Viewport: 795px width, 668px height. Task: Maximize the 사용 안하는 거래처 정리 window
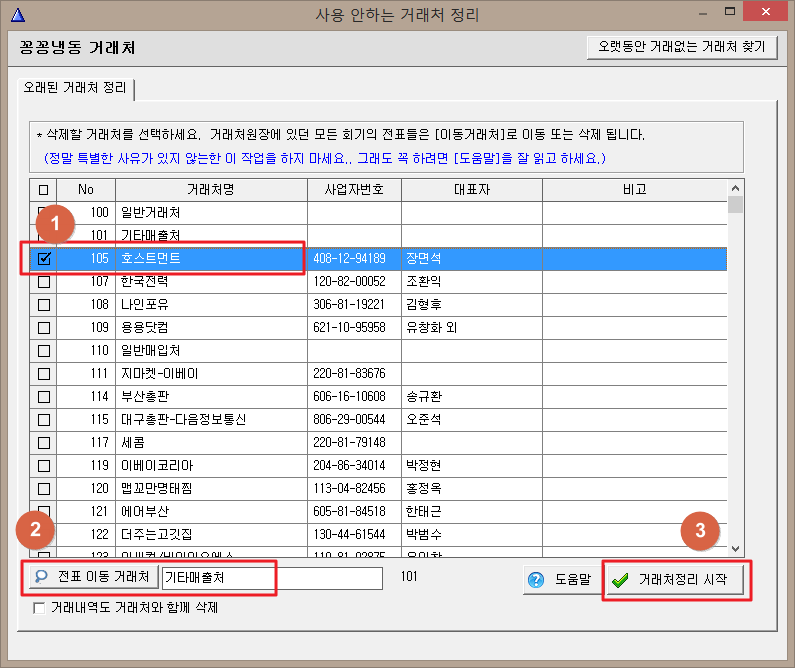click(730, 12)
